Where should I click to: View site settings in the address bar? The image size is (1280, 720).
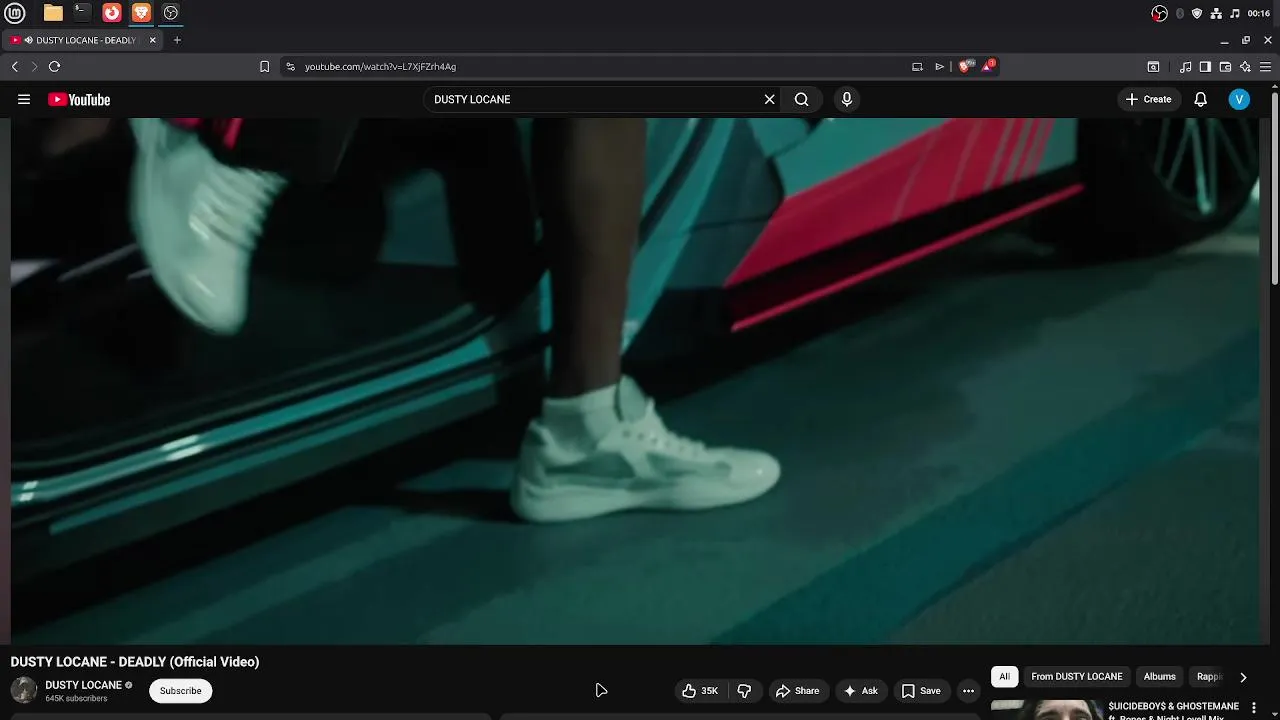tap(290, 67)
